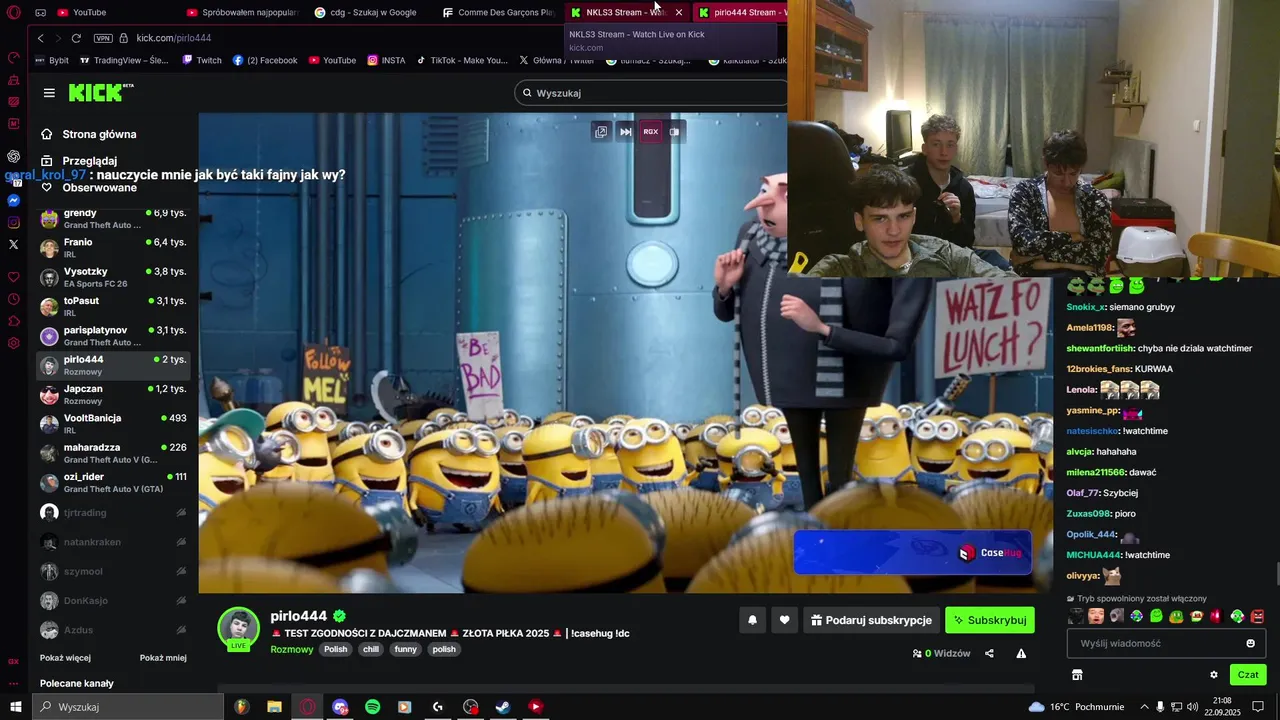Open the chat shop icon

click(x=1077, y=675)
